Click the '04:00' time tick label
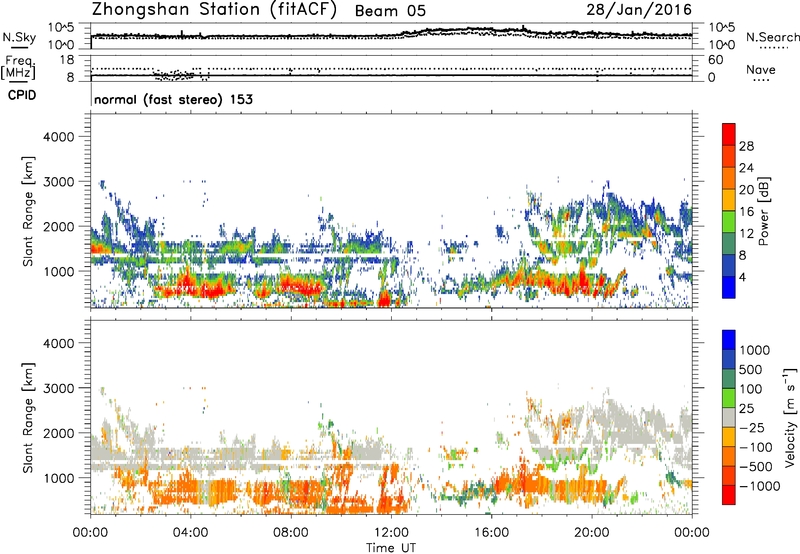 (190, 533)
